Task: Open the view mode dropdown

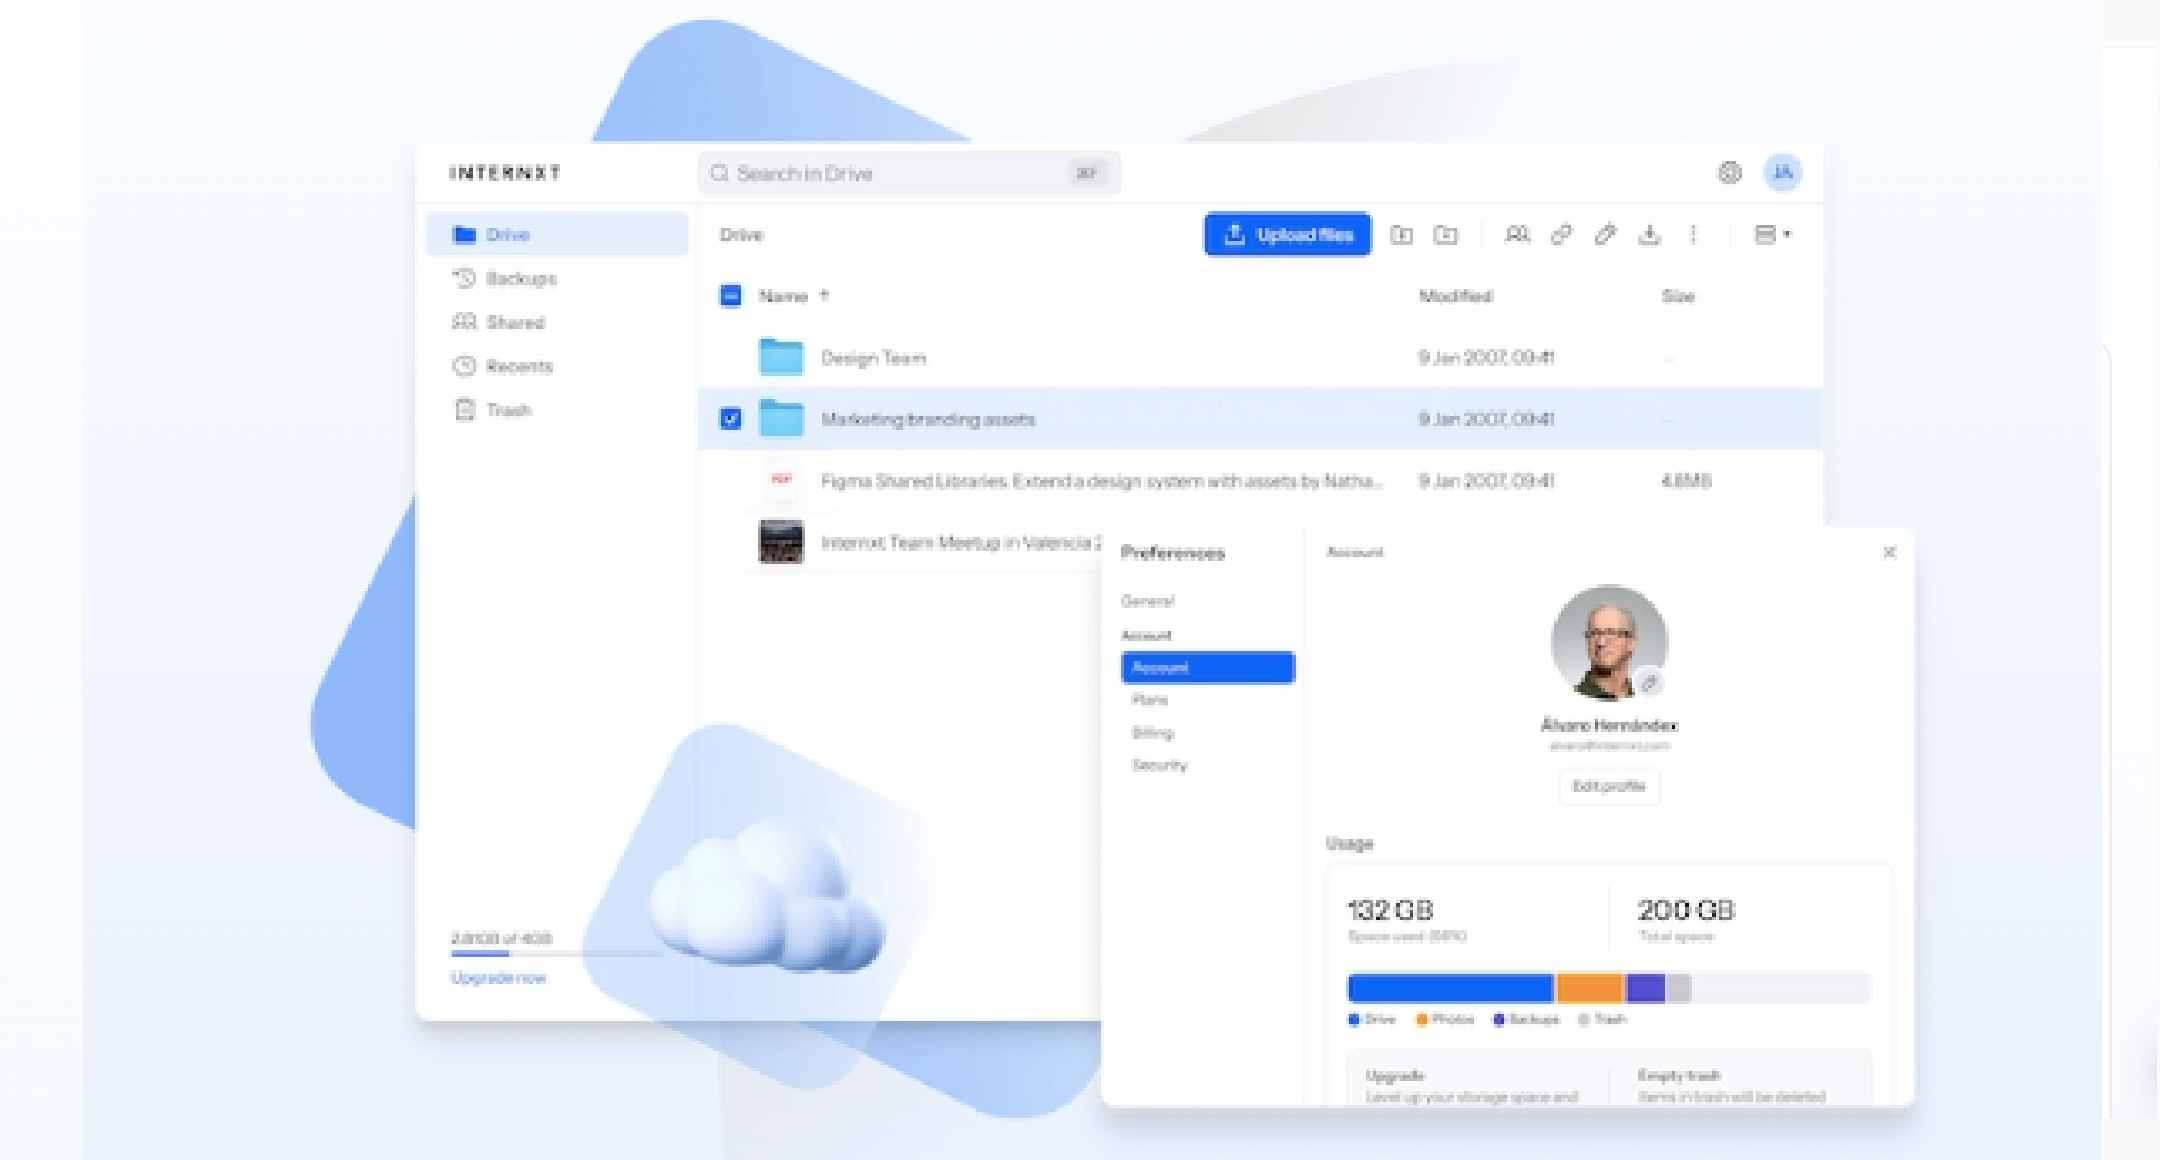Action: 1772,234
